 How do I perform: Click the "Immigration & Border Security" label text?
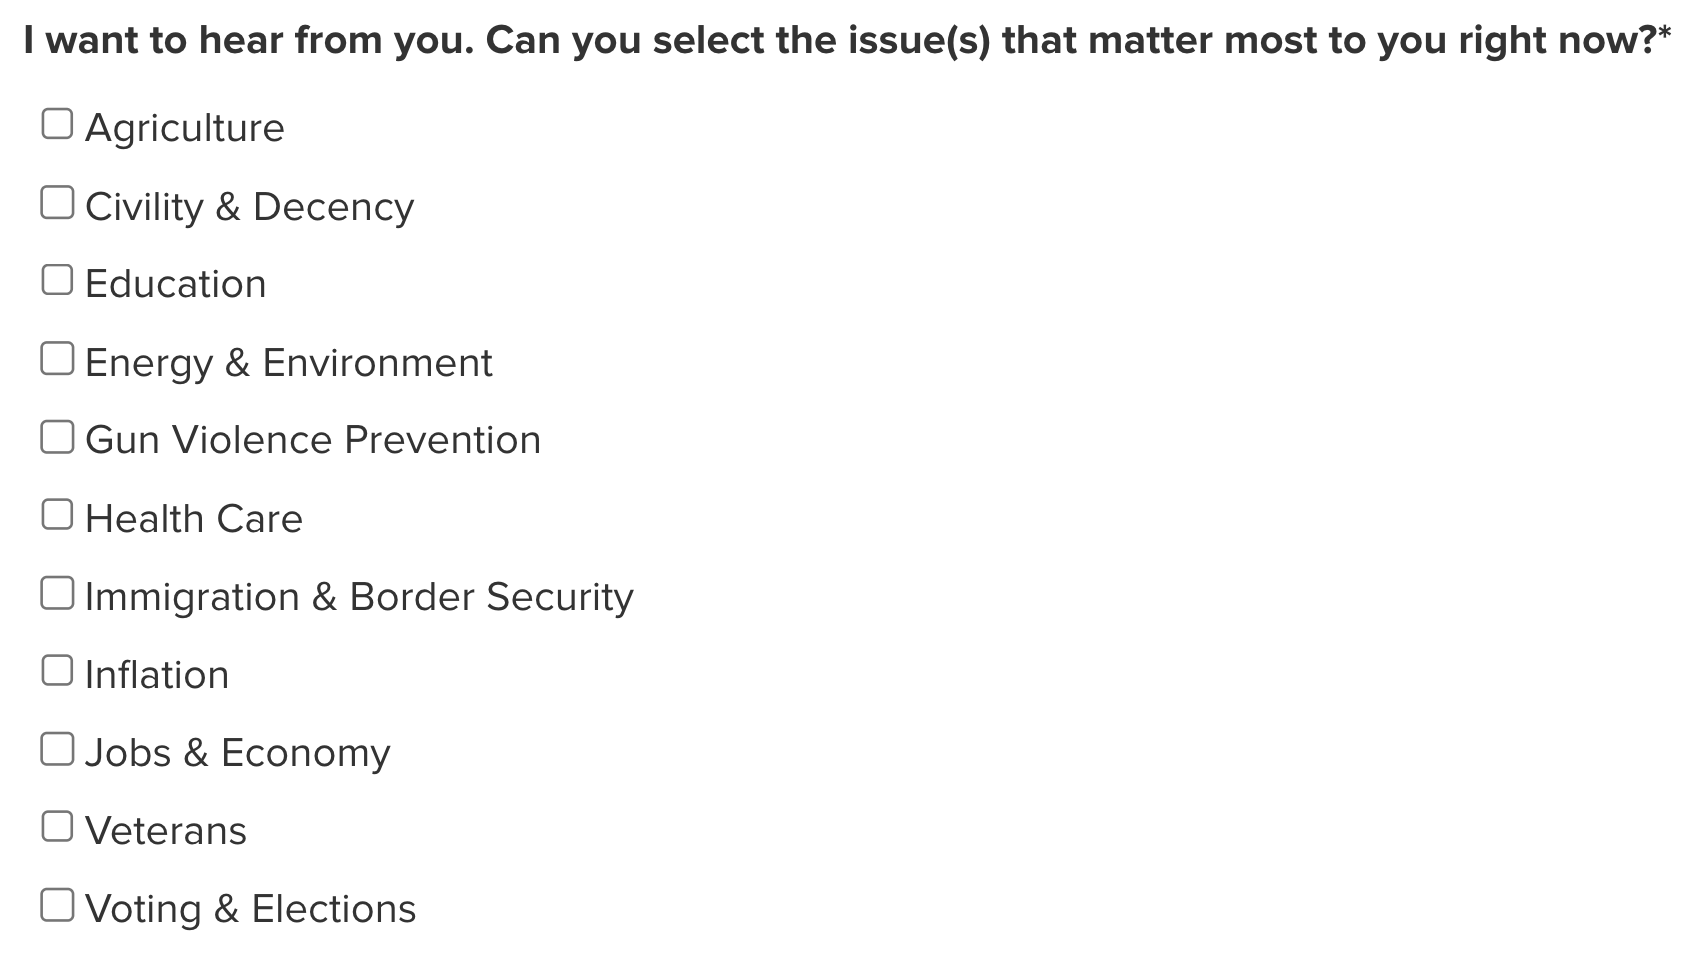click(359, 597)
